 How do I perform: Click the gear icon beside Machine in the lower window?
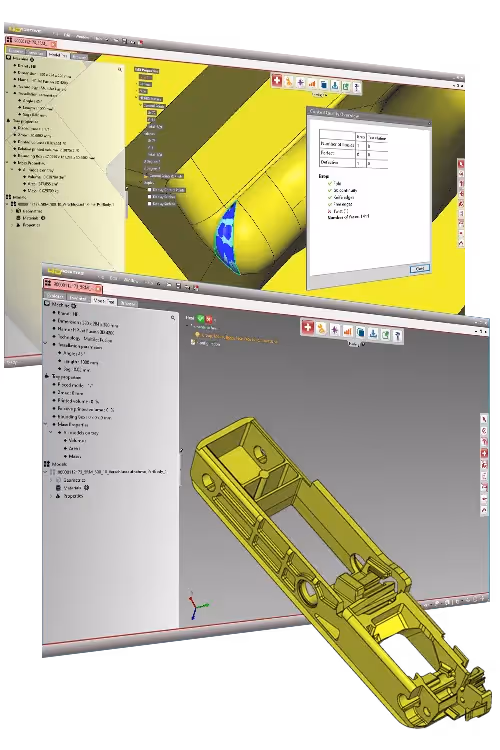74,305
